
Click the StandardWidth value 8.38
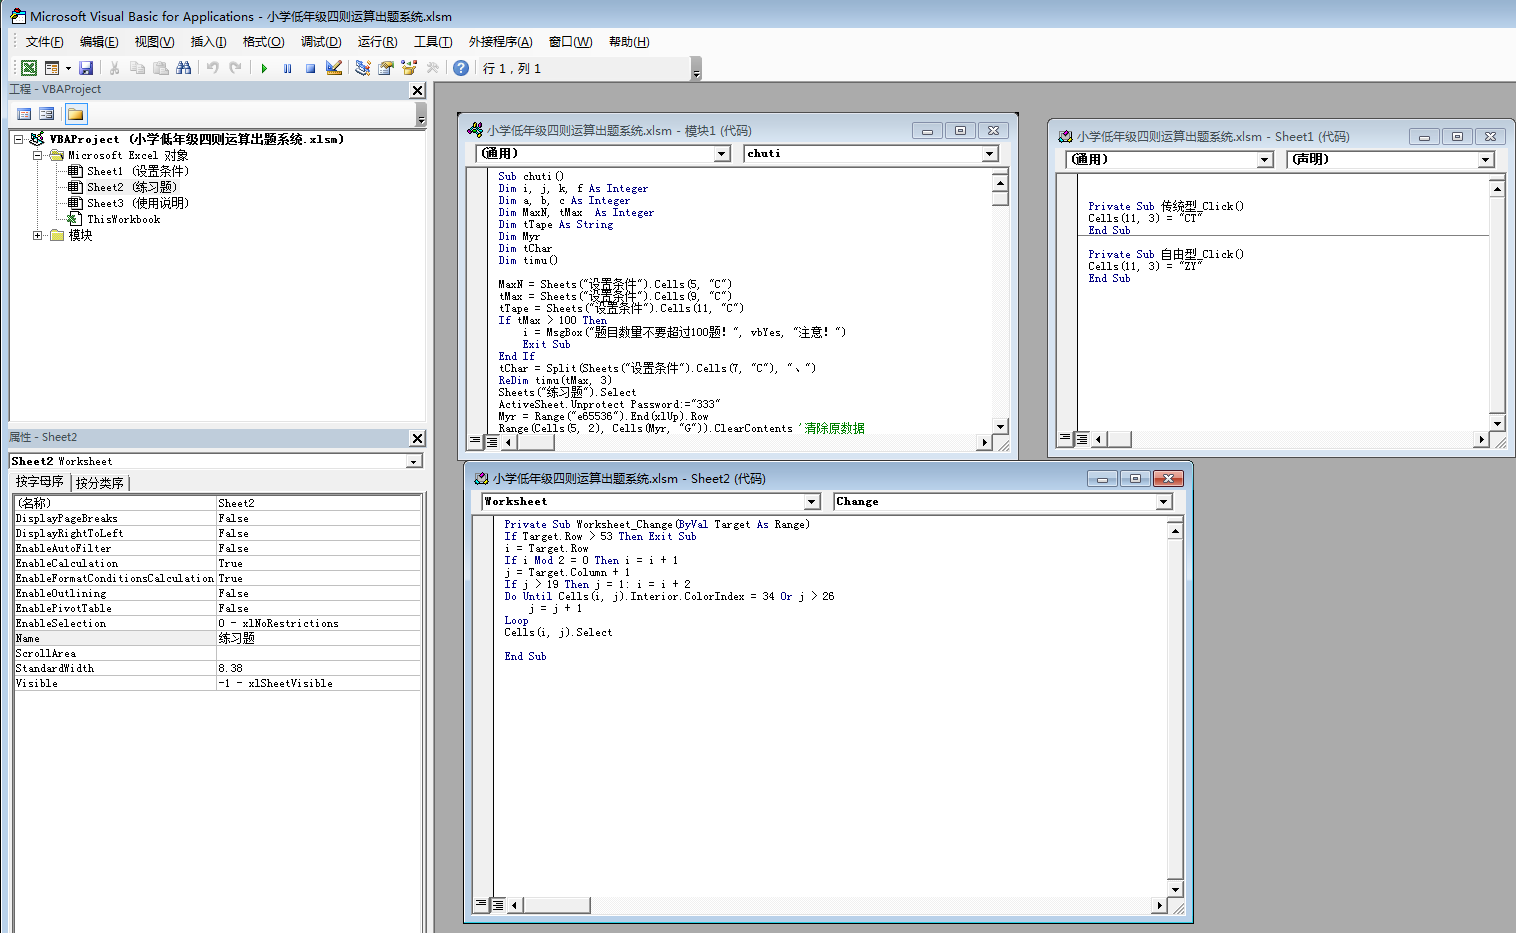click(x=318, y=668)
